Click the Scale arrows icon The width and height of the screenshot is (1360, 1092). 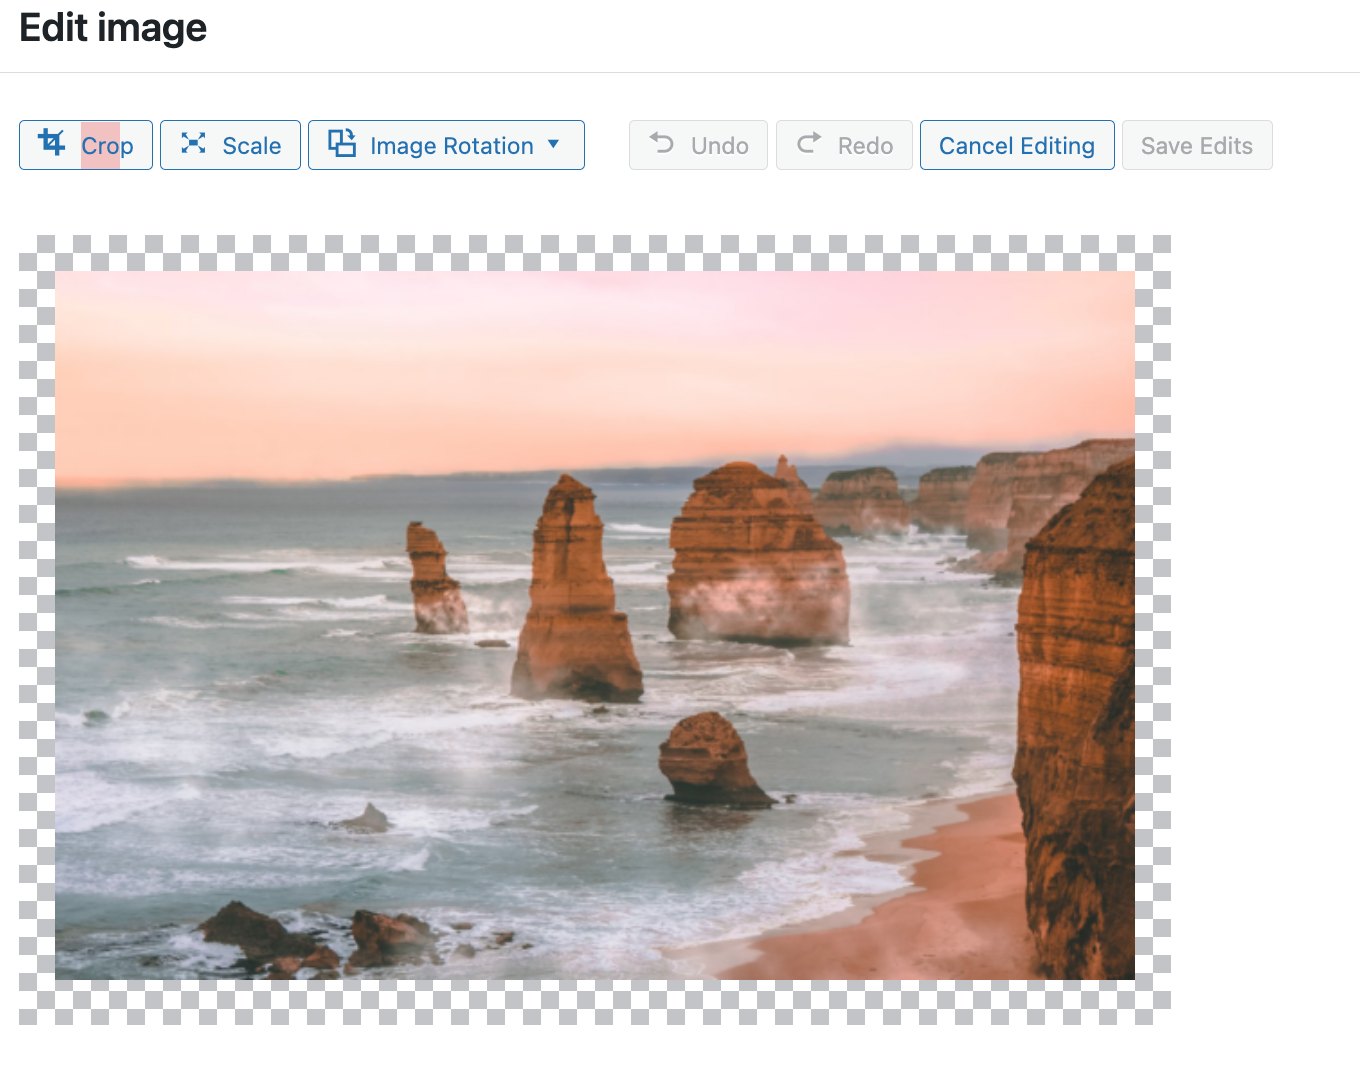[x=193, y=143]
